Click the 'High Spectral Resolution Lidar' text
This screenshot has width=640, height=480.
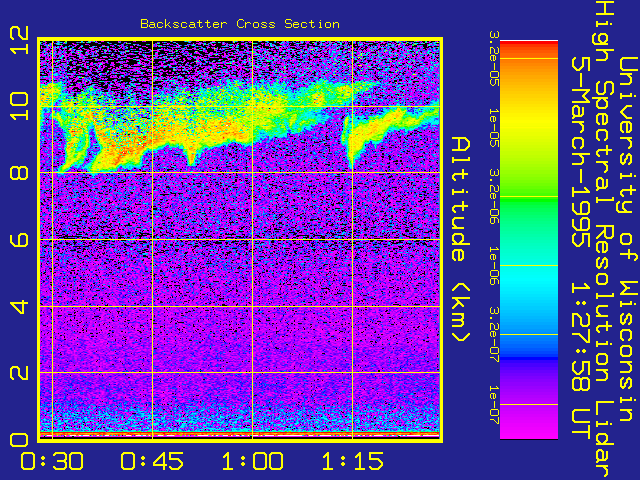pos(605,240)
